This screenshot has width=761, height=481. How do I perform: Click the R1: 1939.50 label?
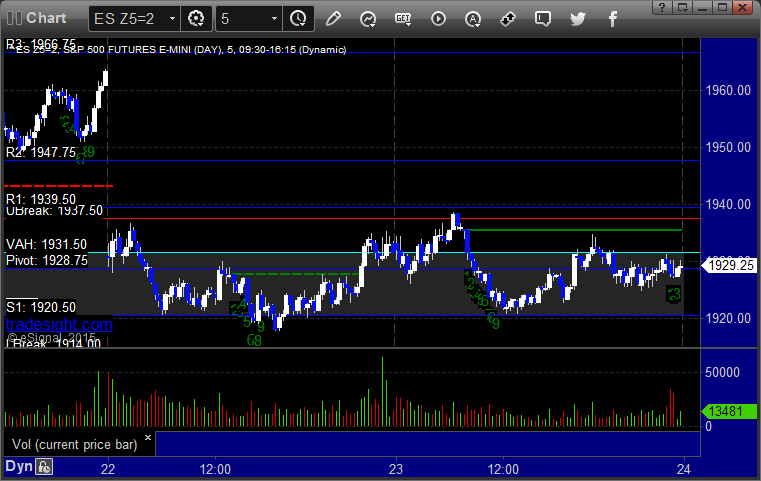(x=41, y=199)
